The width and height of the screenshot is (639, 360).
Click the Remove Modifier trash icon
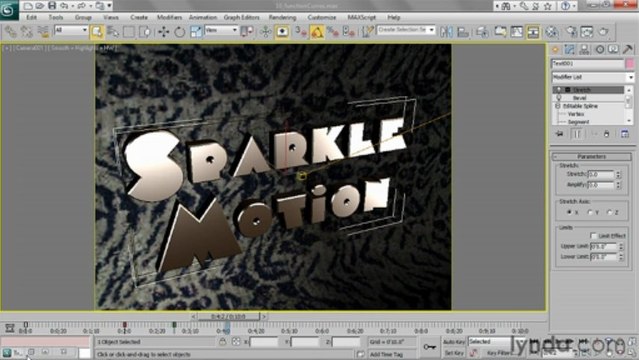point(607,134)
